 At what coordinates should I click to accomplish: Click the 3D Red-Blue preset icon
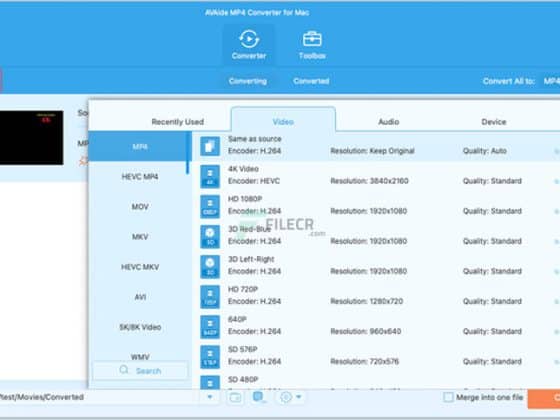[x=210, y=236]
